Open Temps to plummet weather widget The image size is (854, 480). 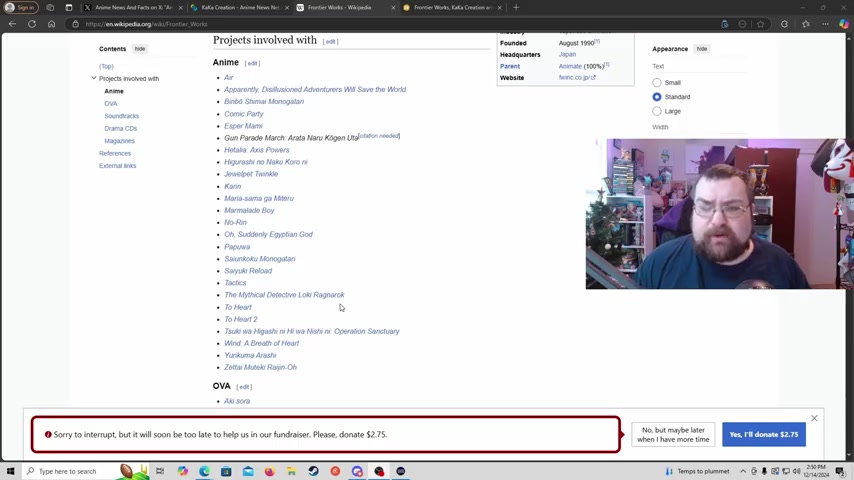coord(698,471)
